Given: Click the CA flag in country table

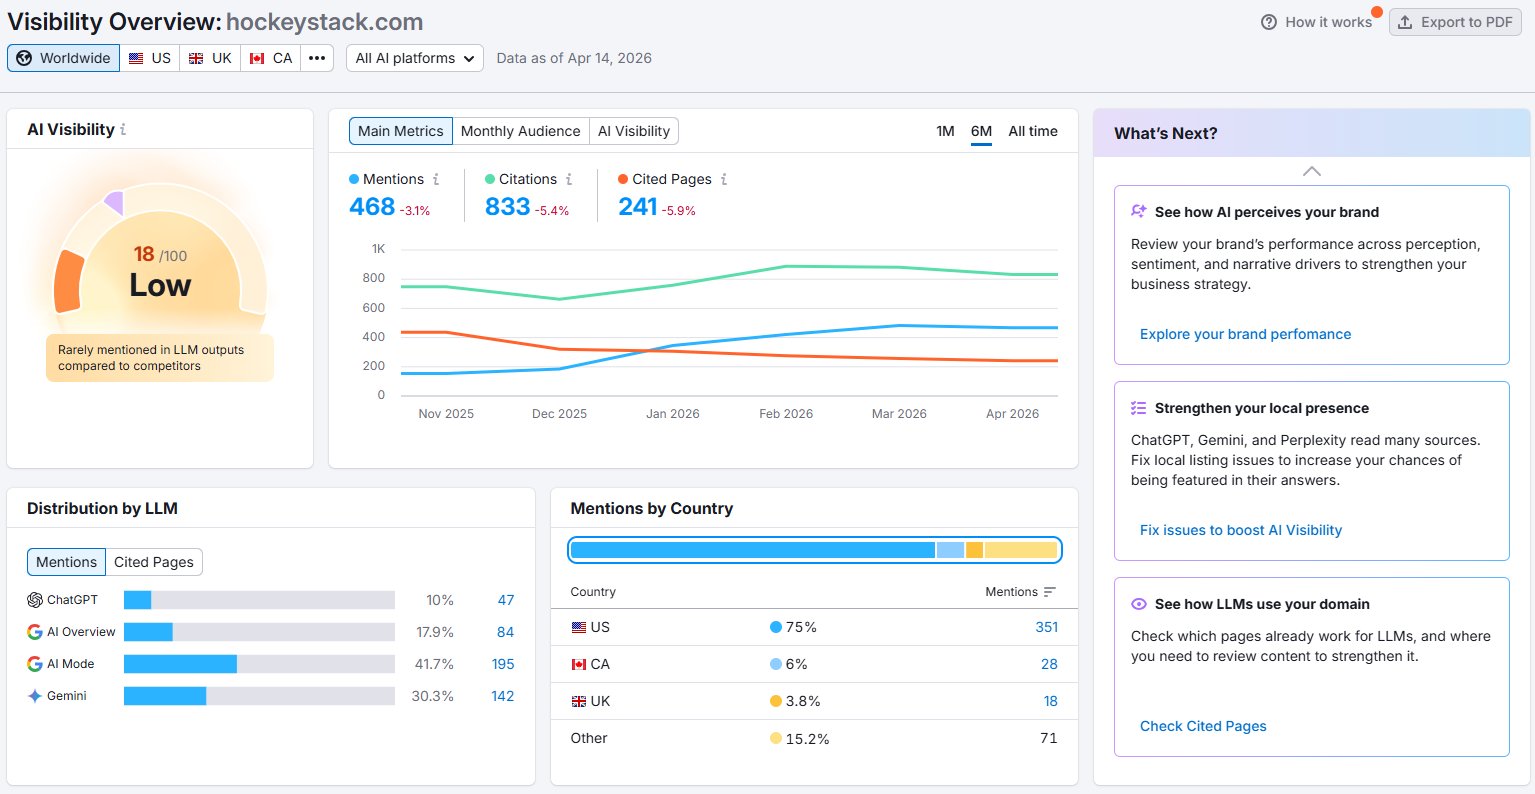Looking at the screenshot, I should tap(578, 664).
